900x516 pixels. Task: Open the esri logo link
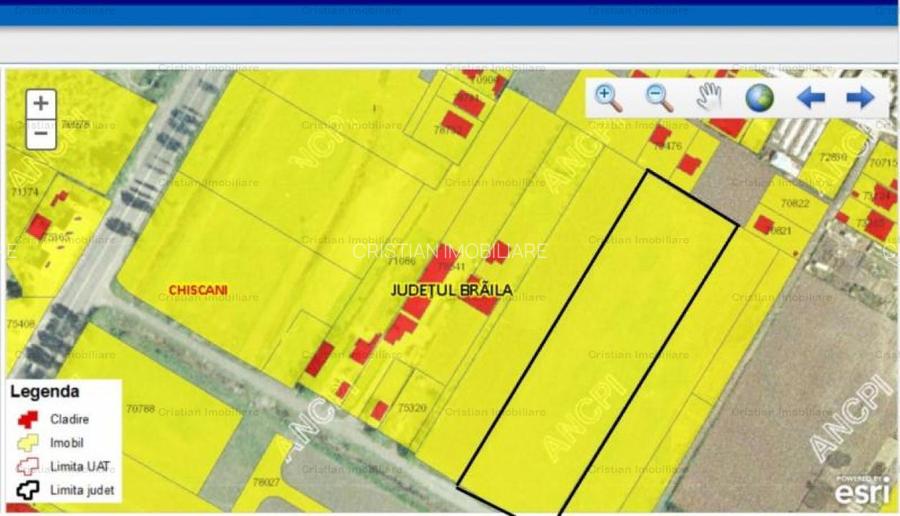[x=862, y=490]
